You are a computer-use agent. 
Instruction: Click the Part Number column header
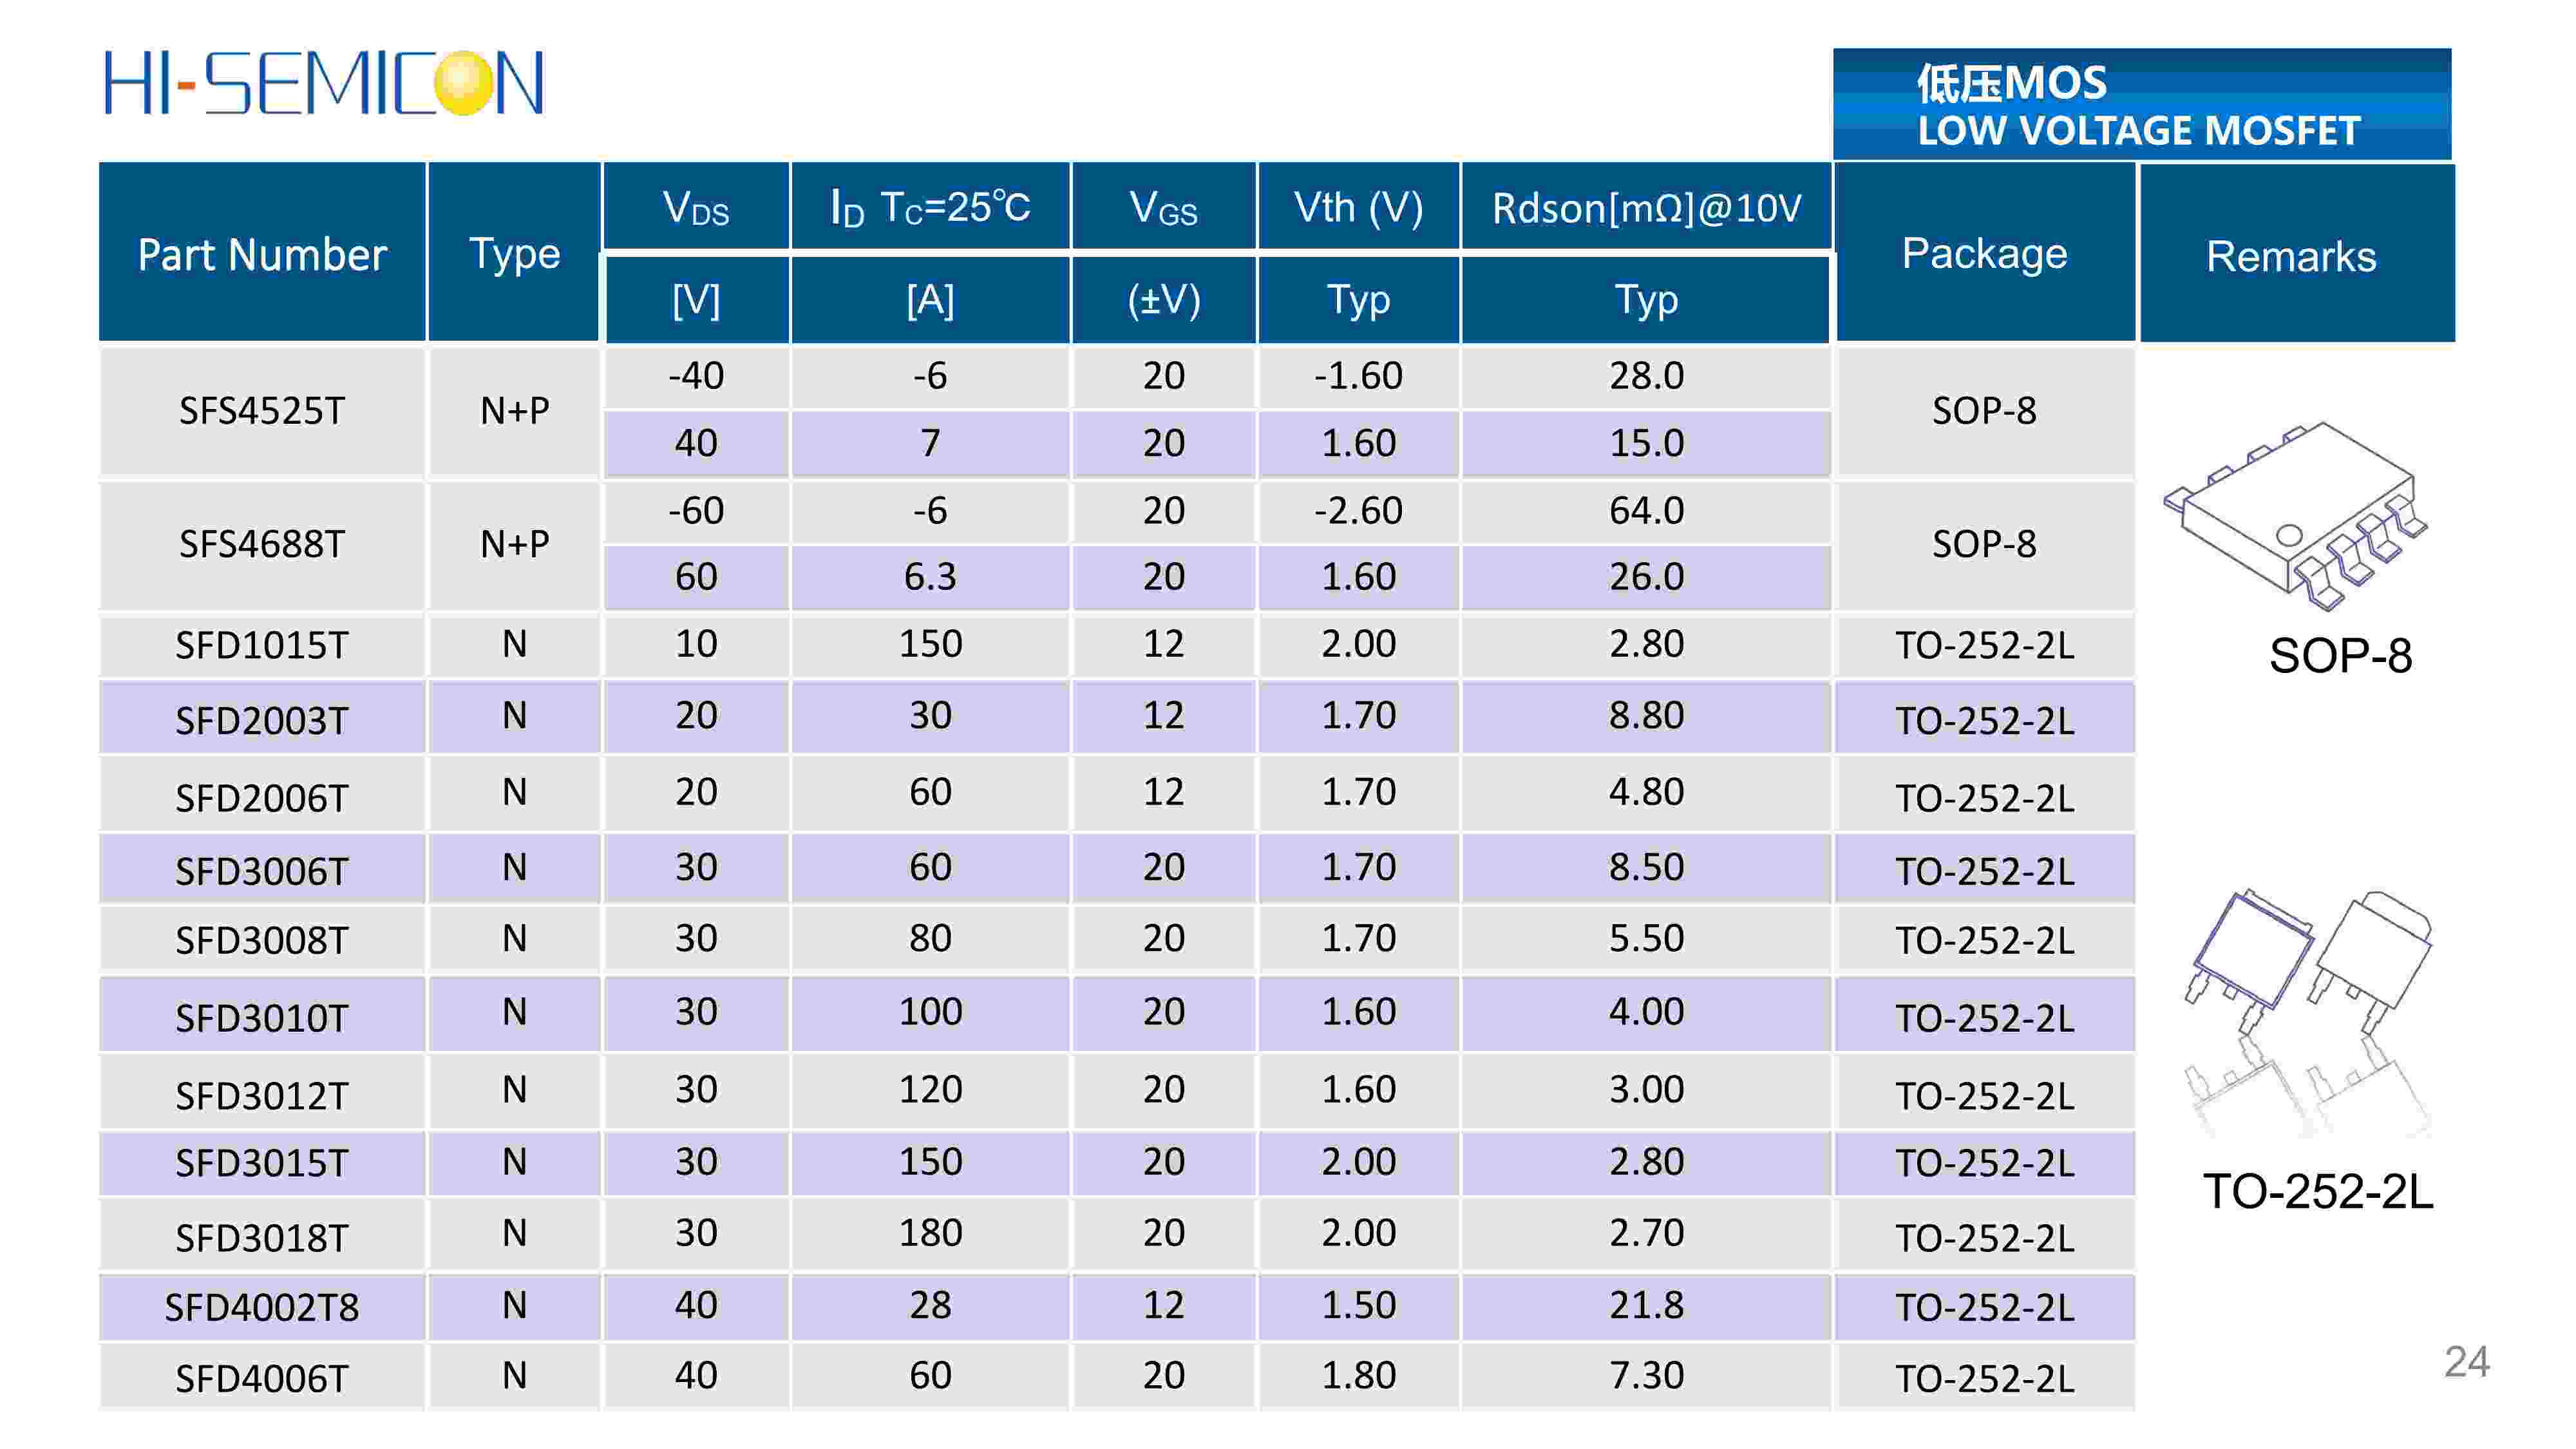coord(262,254)
